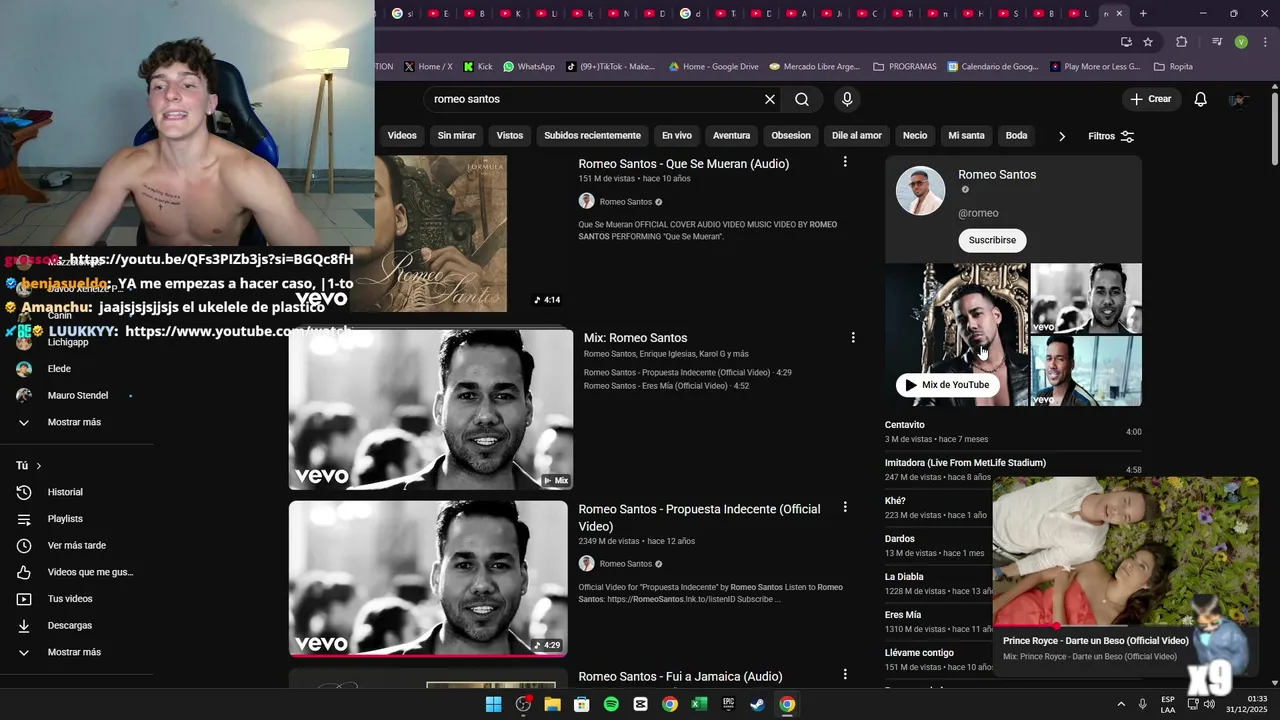
Task: Open Steam from the taskbar
Action: 758,704
